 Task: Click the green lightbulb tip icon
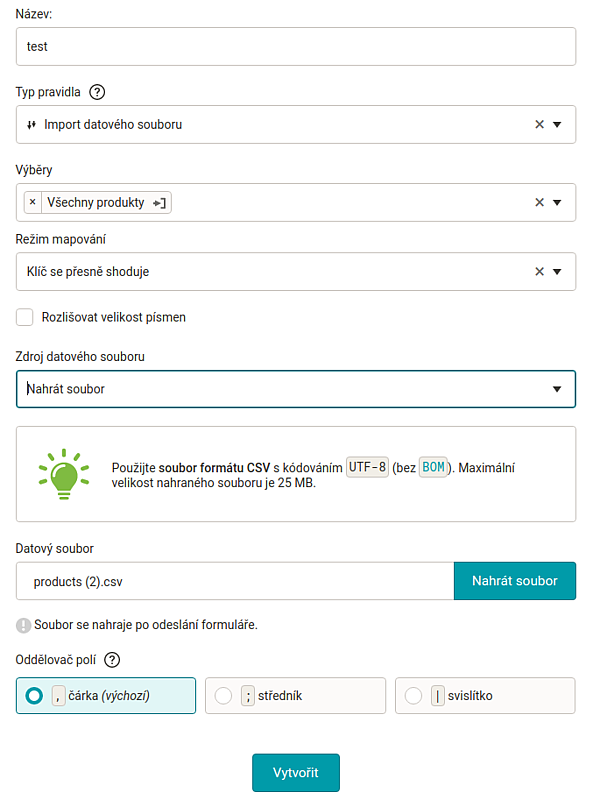coord(64,474)
